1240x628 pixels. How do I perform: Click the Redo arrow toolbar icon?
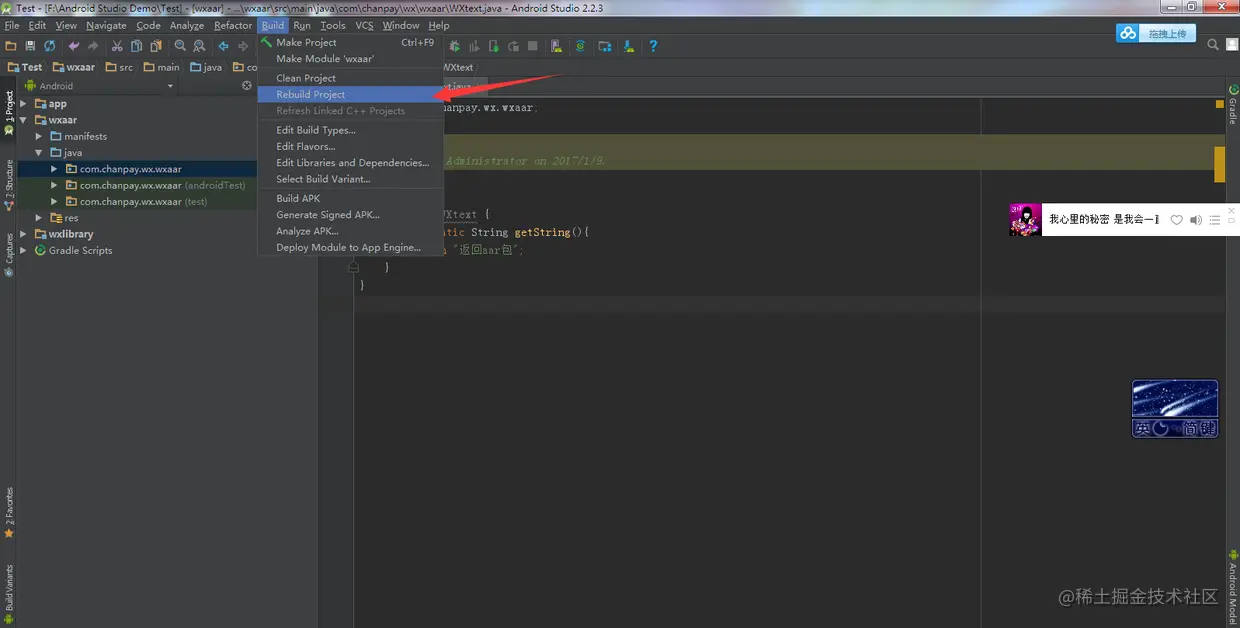[93, 46]
